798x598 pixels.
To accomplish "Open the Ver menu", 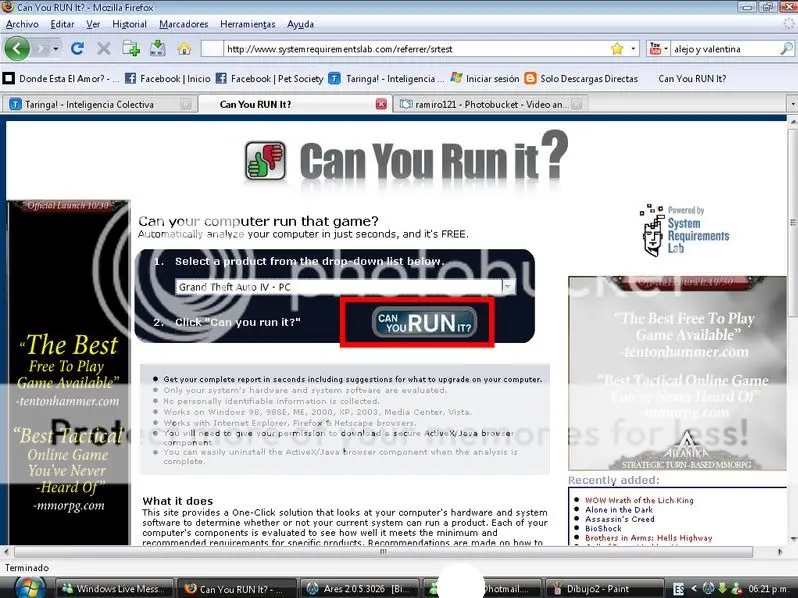I will point(93,24).
